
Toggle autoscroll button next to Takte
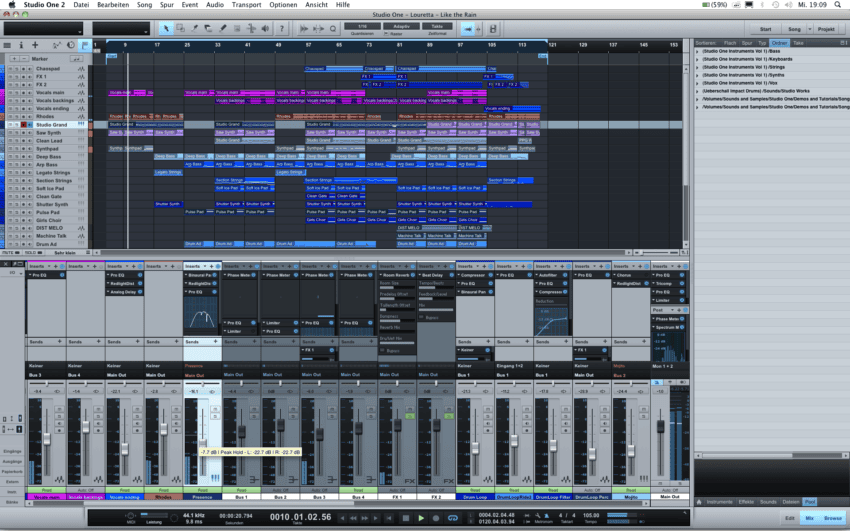click(467, 29)
